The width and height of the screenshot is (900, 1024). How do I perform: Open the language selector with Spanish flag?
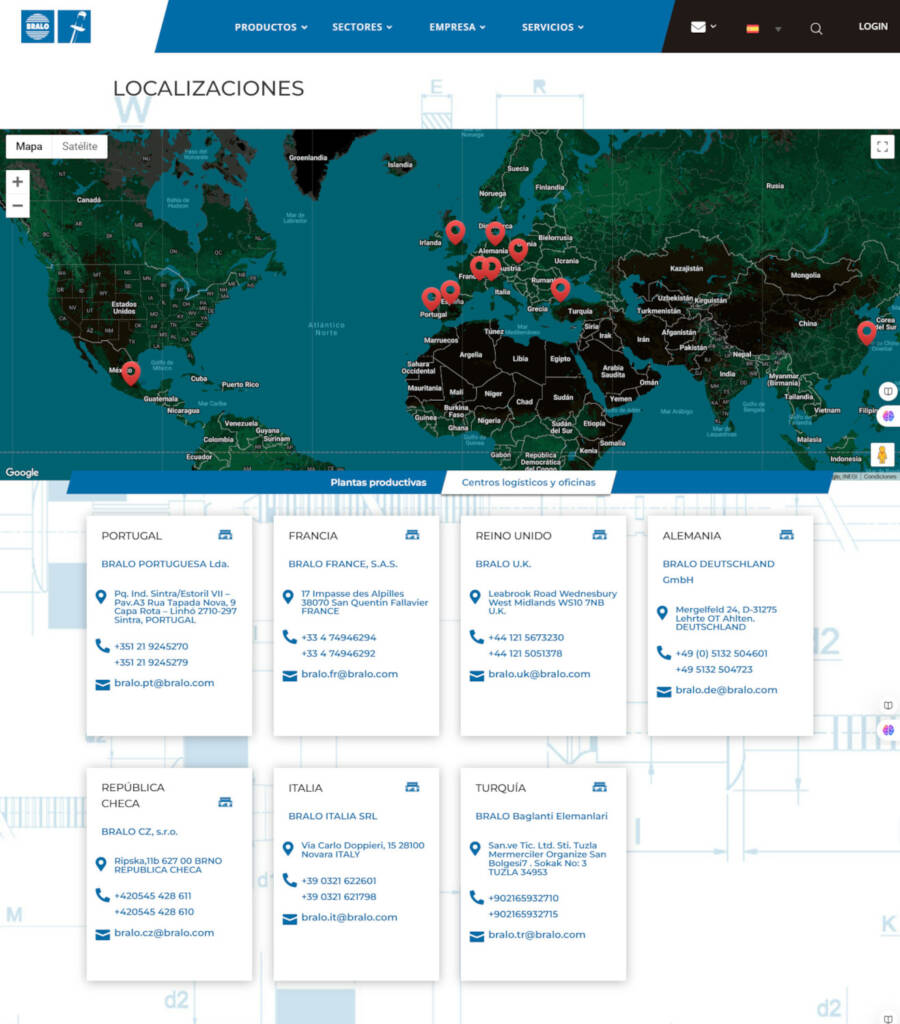point(763,28)
